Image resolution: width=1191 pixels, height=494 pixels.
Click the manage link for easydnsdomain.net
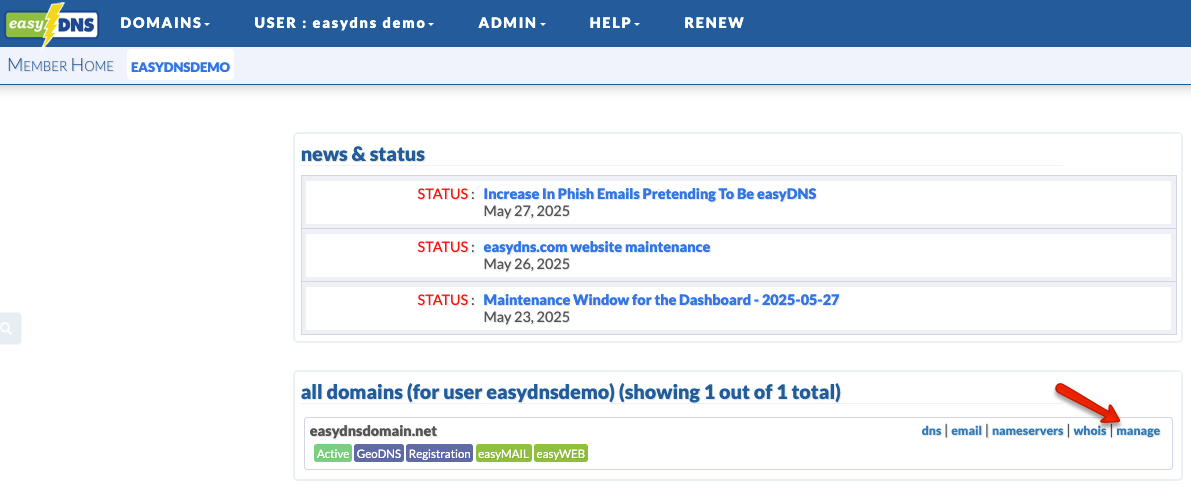click(1138, 431)
